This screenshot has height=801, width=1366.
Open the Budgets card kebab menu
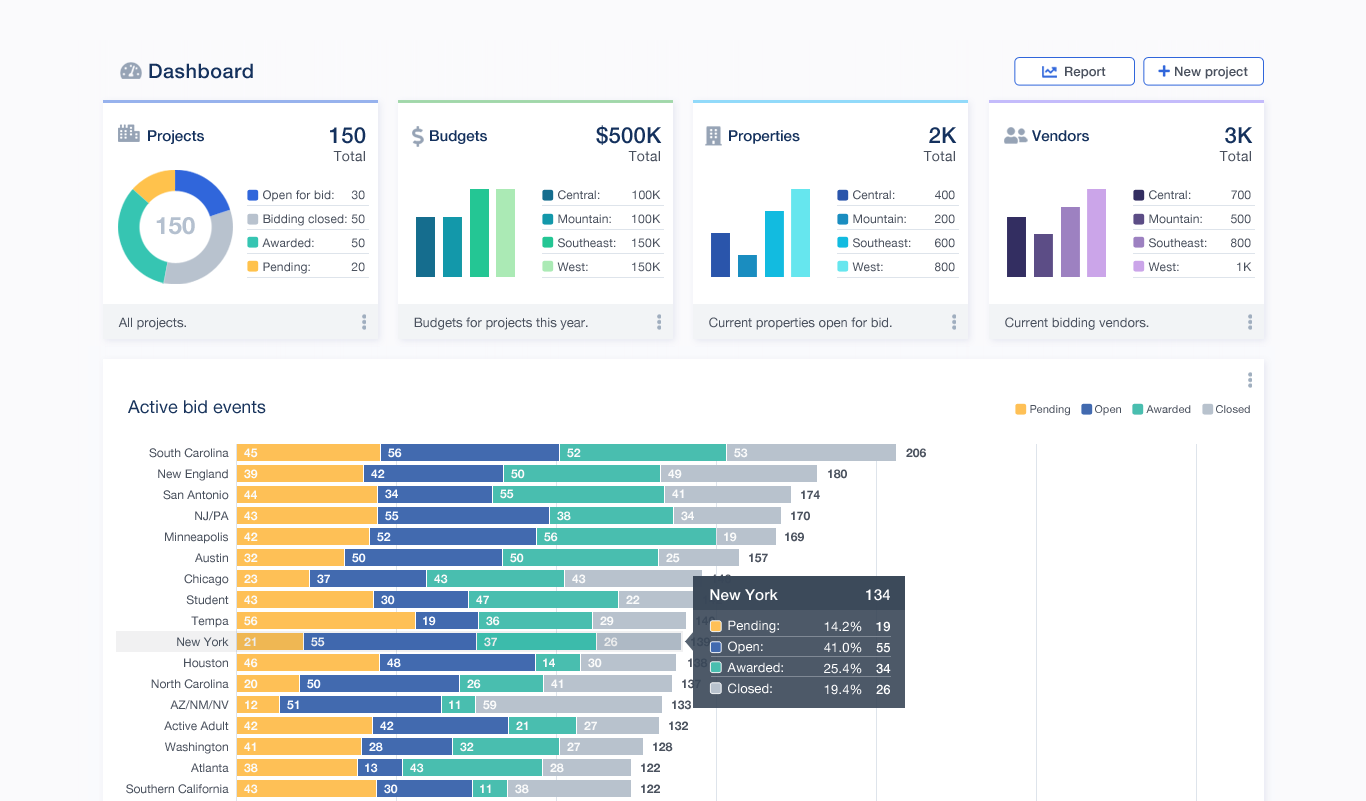pos(659,322)
